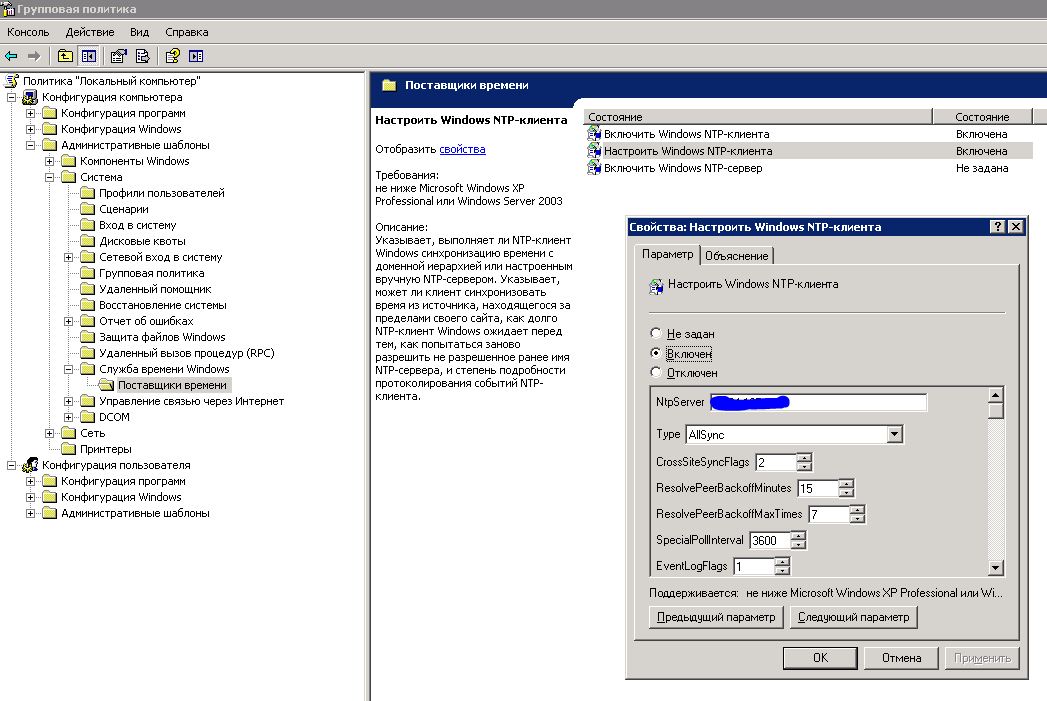Click the OK button
Image resolution: width=1047 pixels, height=701 pixels.
tap(820, 658)
